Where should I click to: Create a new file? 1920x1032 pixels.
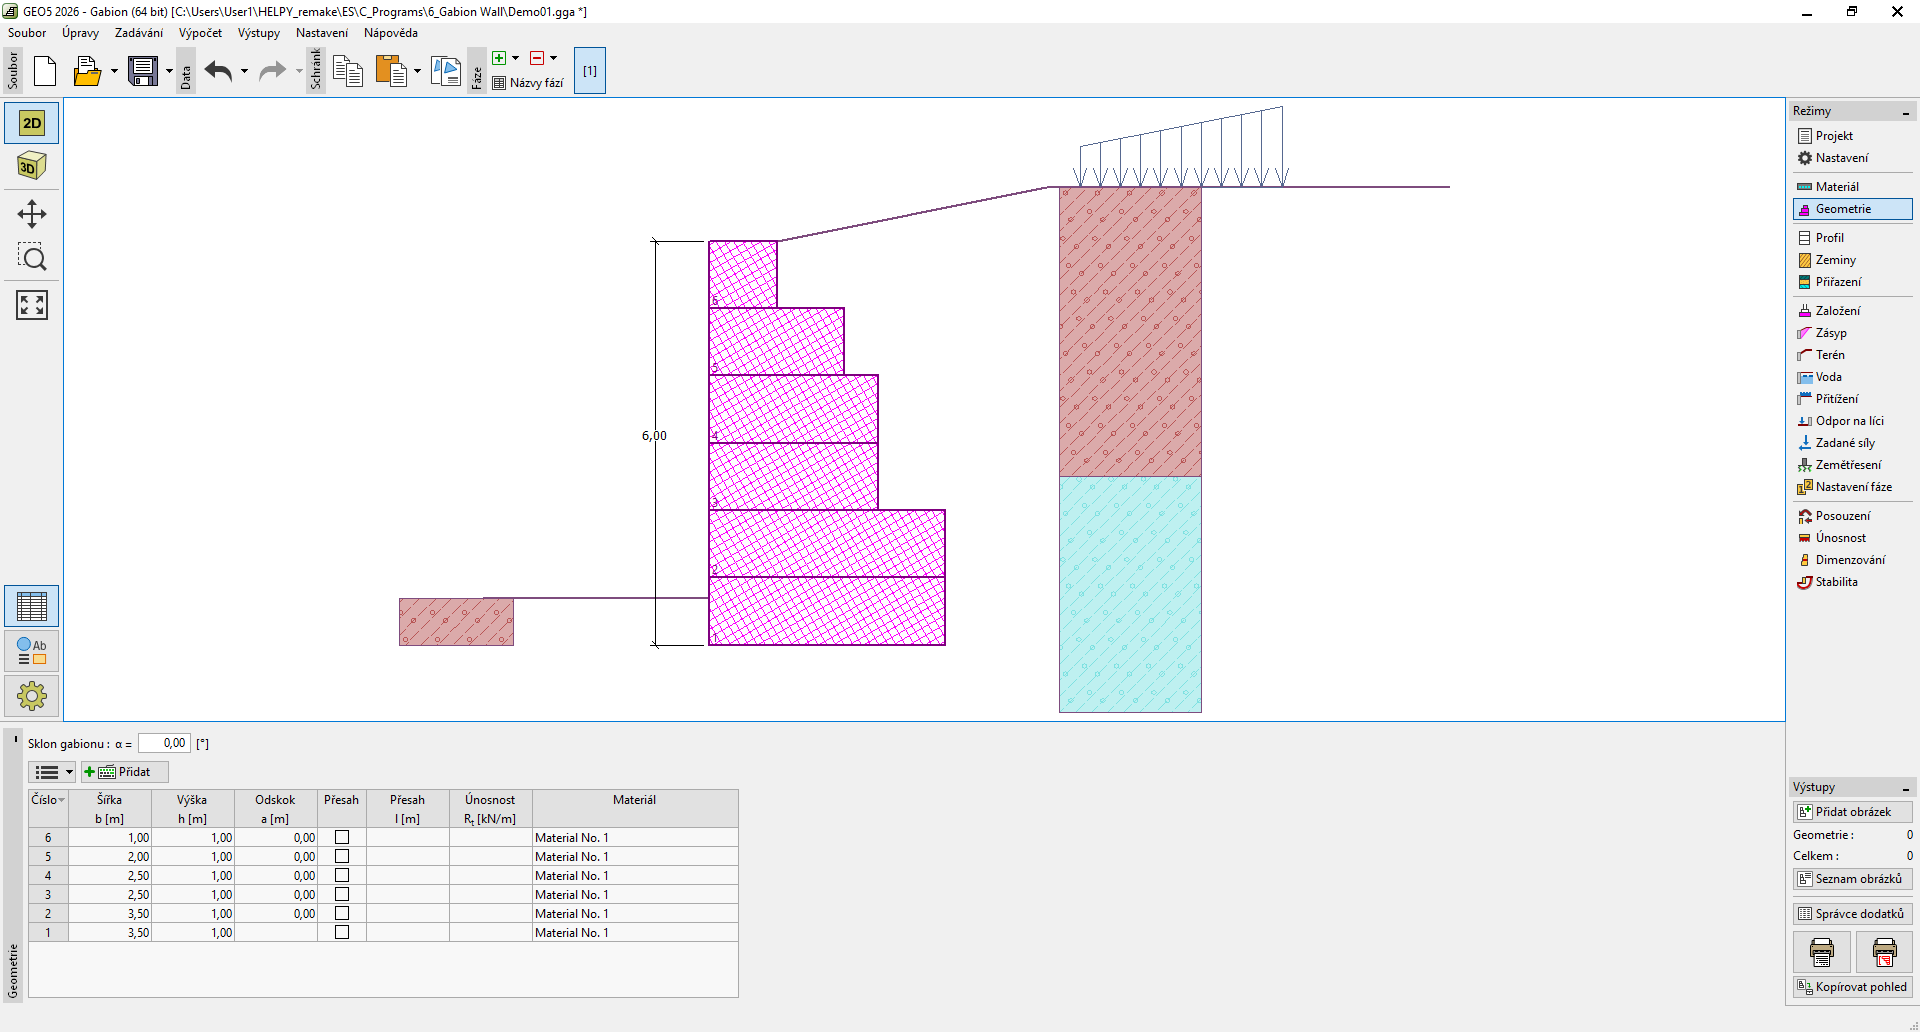click(45, 71)
